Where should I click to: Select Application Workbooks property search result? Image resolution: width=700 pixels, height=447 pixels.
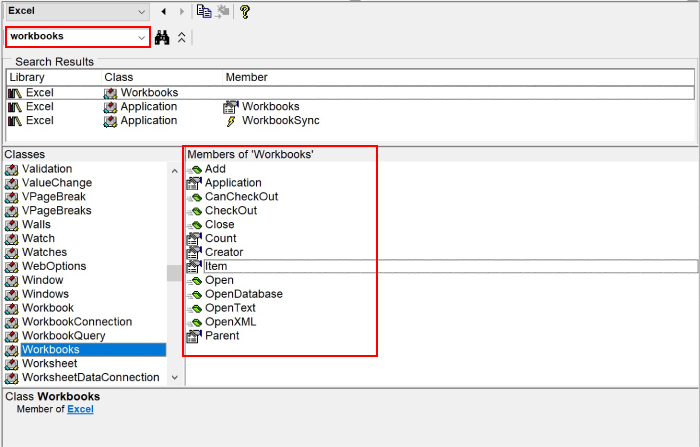(269, 107)
